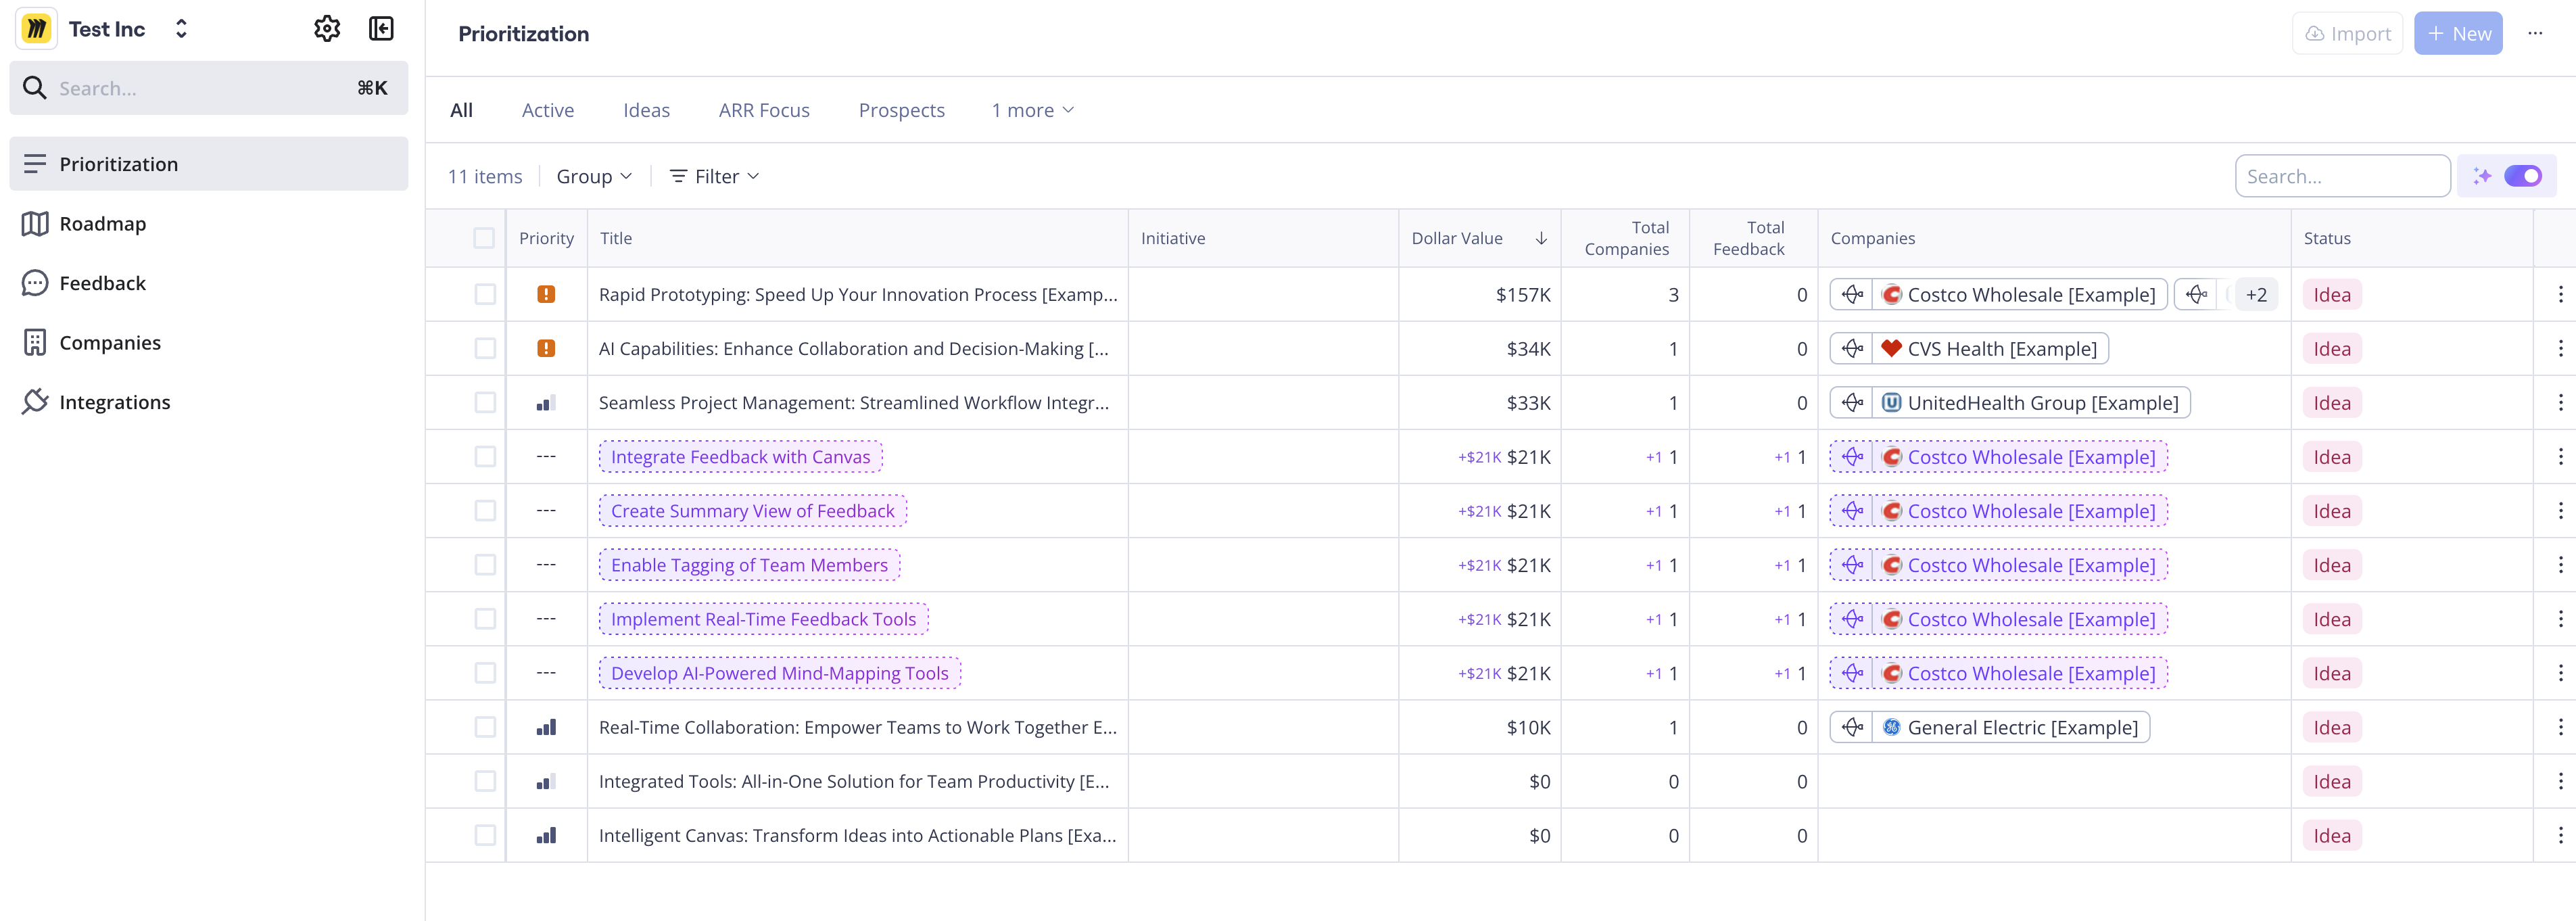The height and width of the screenshot is (921, 2576).
Task: Click the Miro logo next to Test Inc
Action: [x=37, y=29]
